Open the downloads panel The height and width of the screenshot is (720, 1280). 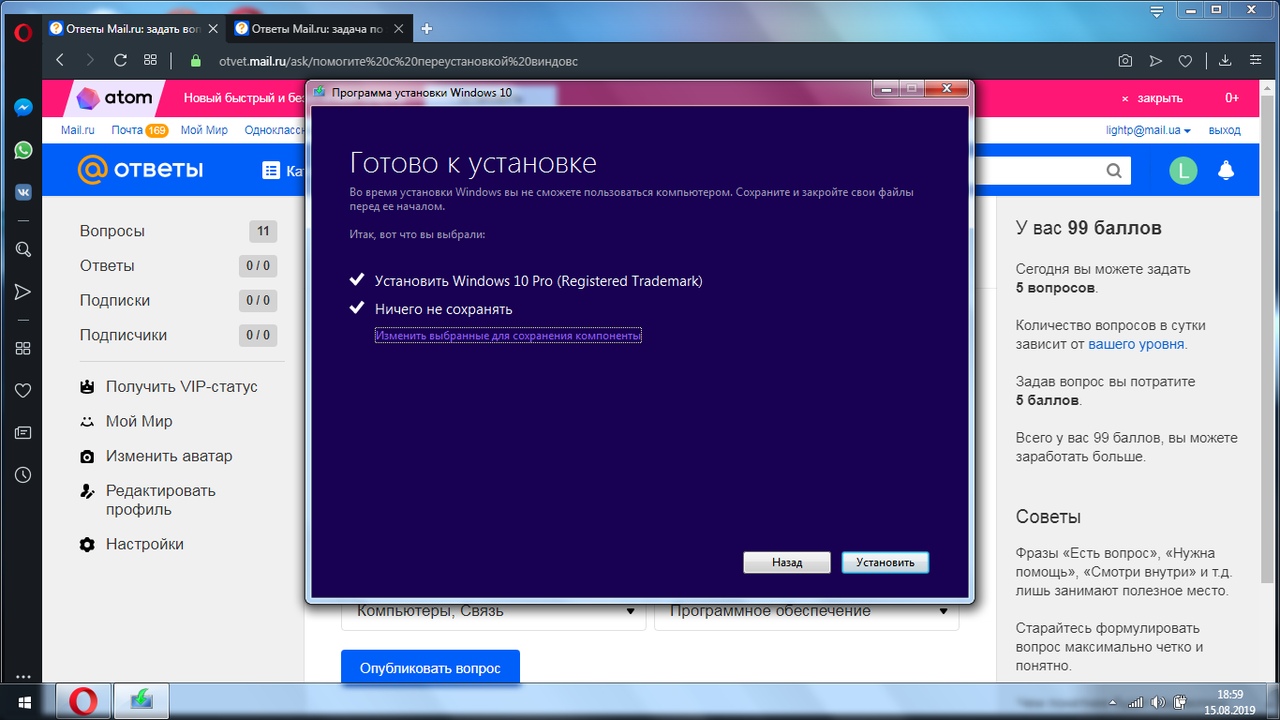point(1226,61)
